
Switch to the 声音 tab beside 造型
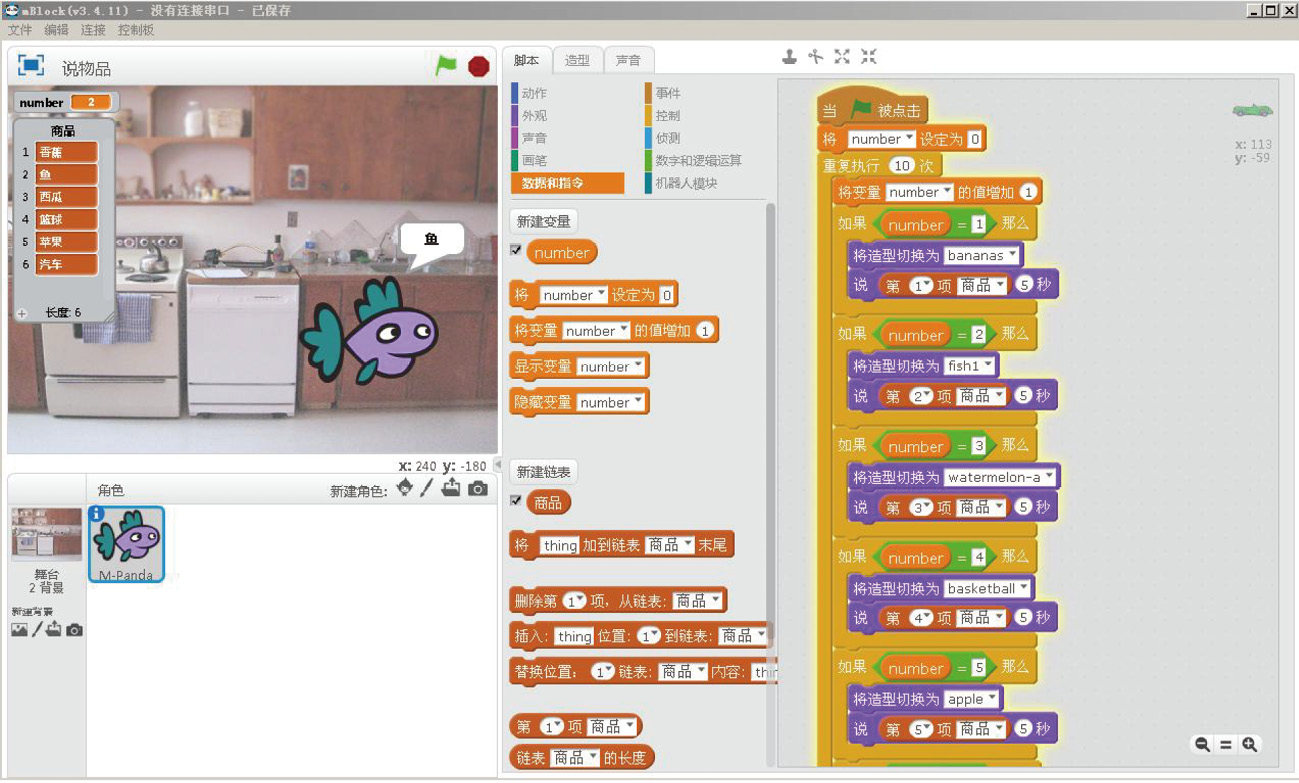point(628,60)
